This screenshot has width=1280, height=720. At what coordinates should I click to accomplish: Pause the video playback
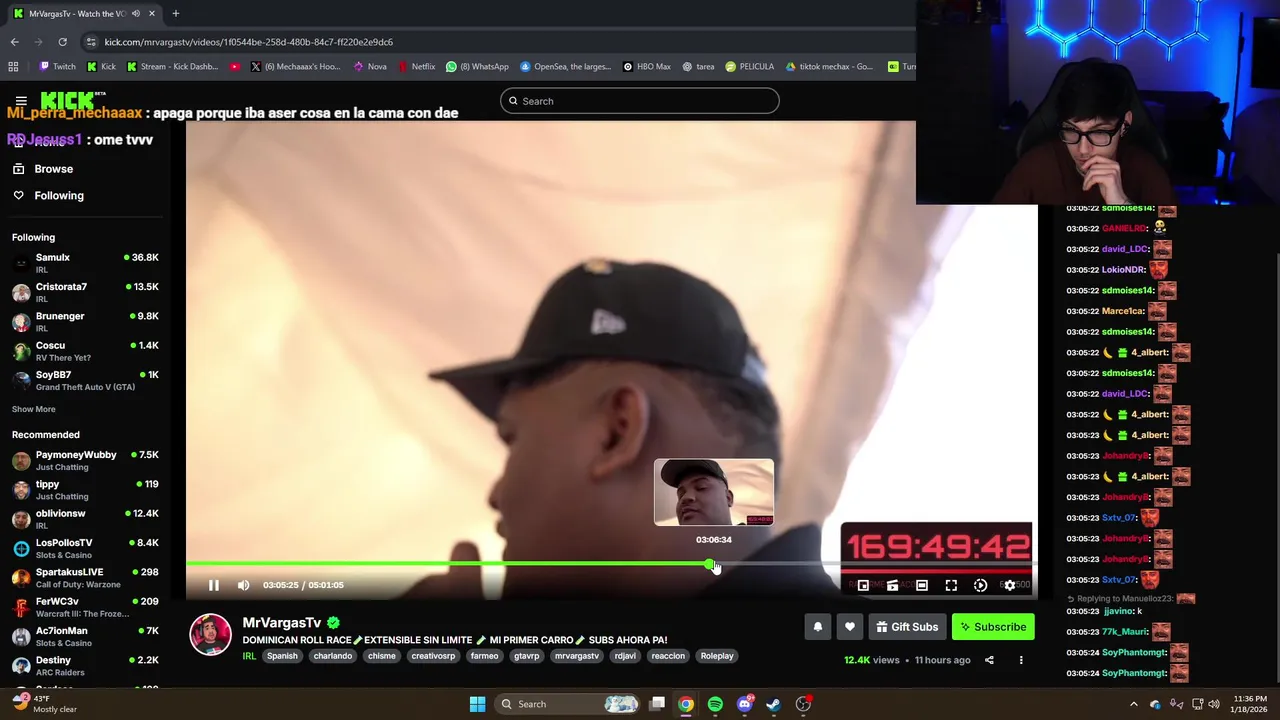pyautogui.click(x=213, y=585)
